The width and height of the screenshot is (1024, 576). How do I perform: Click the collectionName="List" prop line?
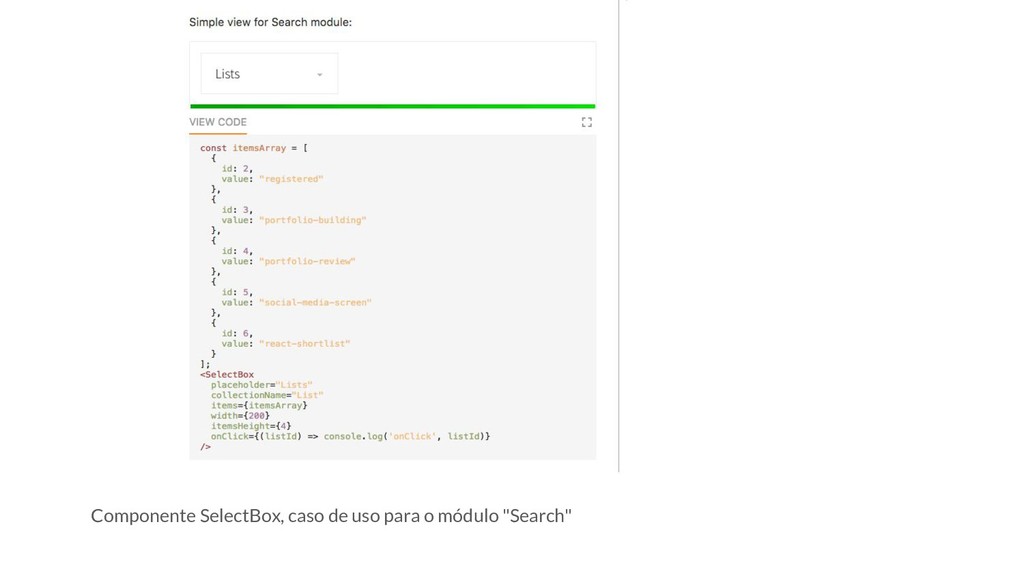266,395
